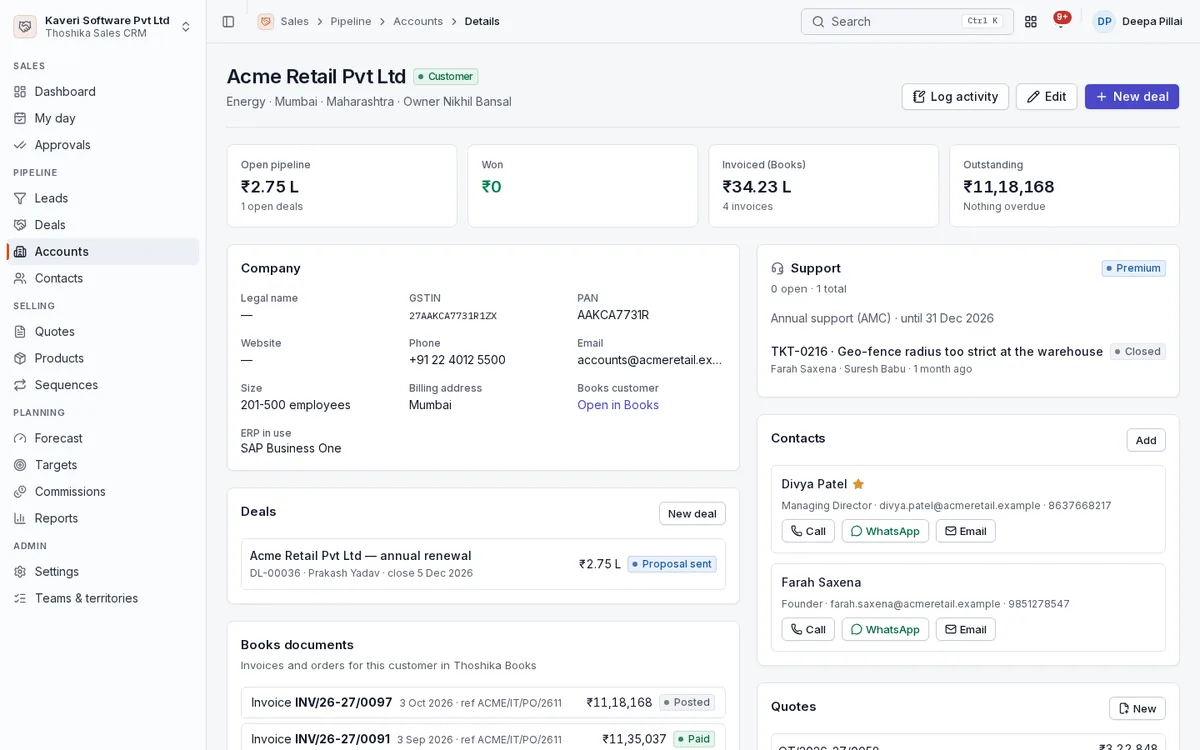The height and width of the screenshot is (750, 1200).
Task: Open notifications bell with 9+ badge
Action: (x=1061, y=21)
